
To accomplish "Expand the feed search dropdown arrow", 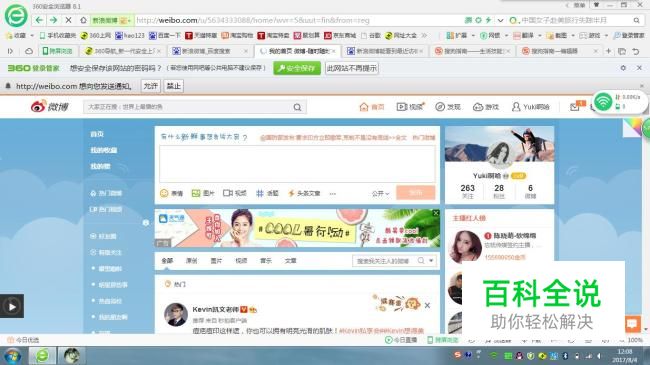I will click(x=431, y=261).
